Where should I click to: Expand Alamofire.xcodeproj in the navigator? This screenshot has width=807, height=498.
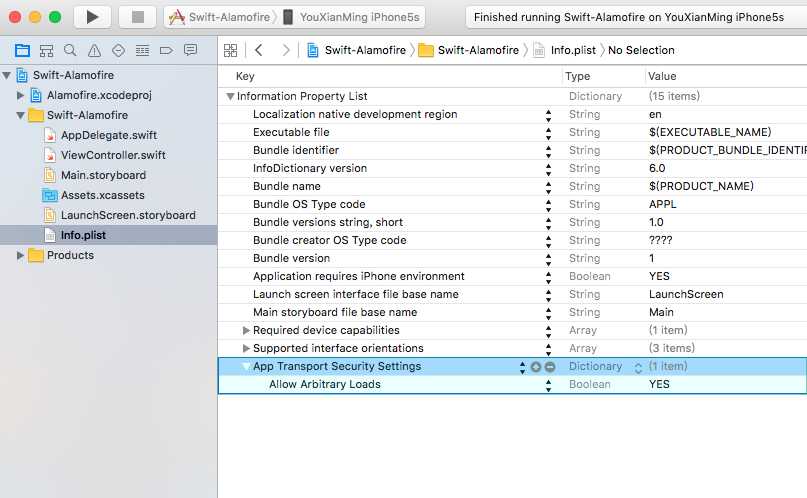(x=20, y=95)
